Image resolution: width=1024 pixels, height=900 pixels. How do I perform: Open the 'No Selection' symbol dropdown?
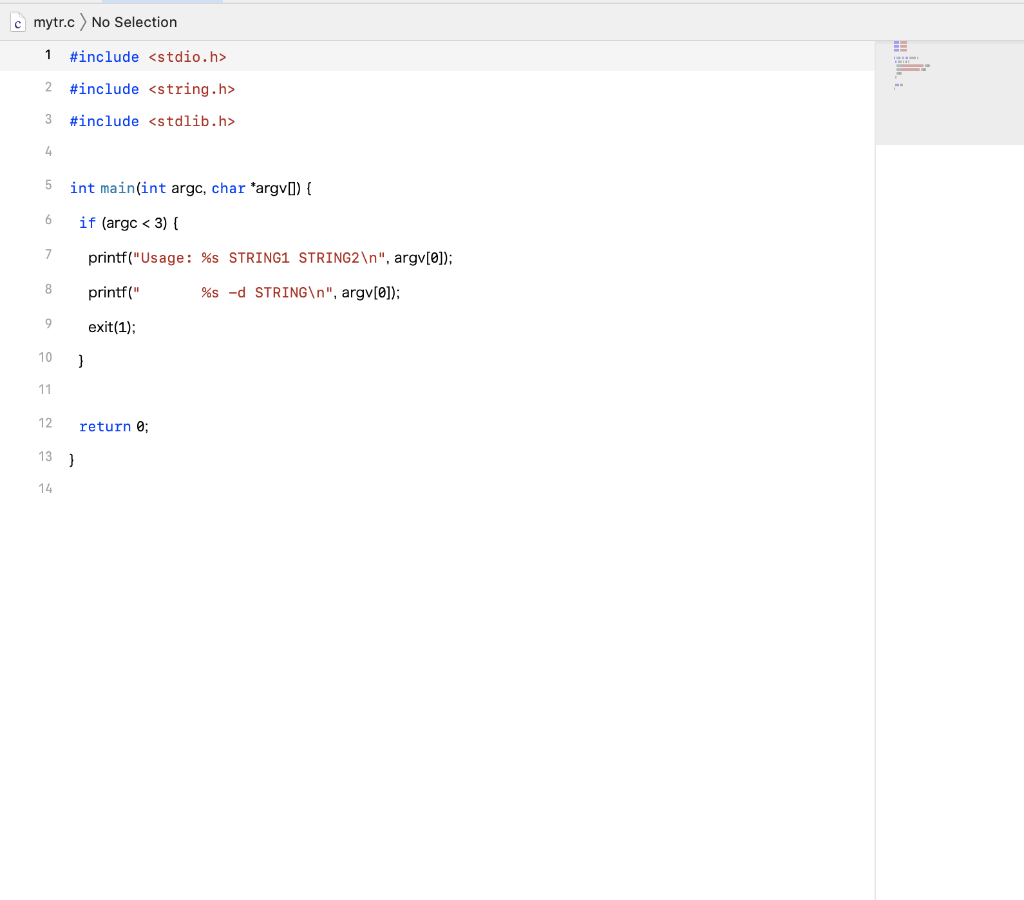tap(134, 21)
